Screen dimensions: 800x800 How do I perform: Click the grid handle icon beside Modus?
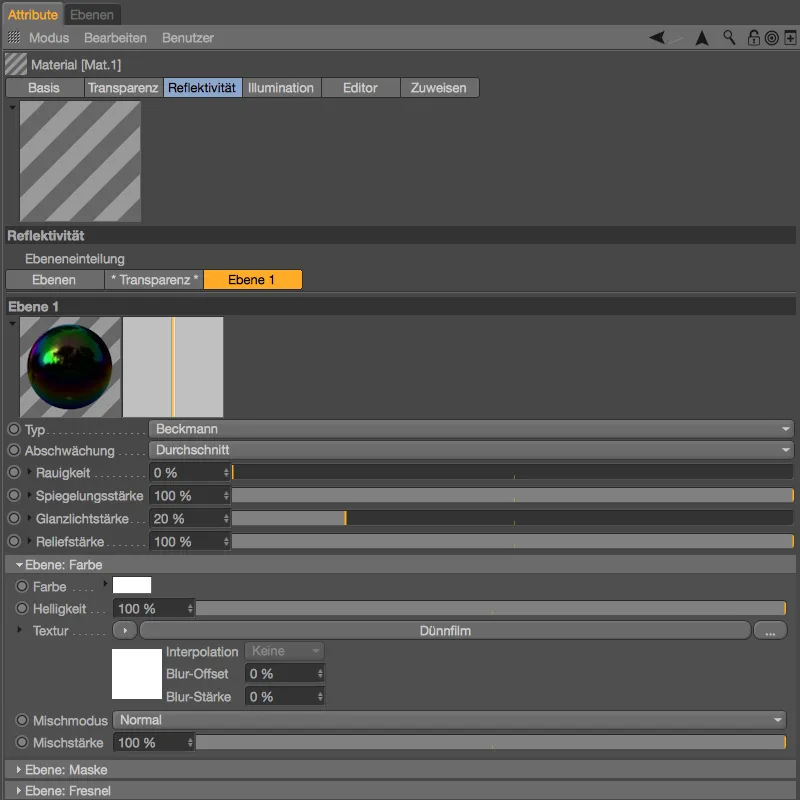coord(14,37)
